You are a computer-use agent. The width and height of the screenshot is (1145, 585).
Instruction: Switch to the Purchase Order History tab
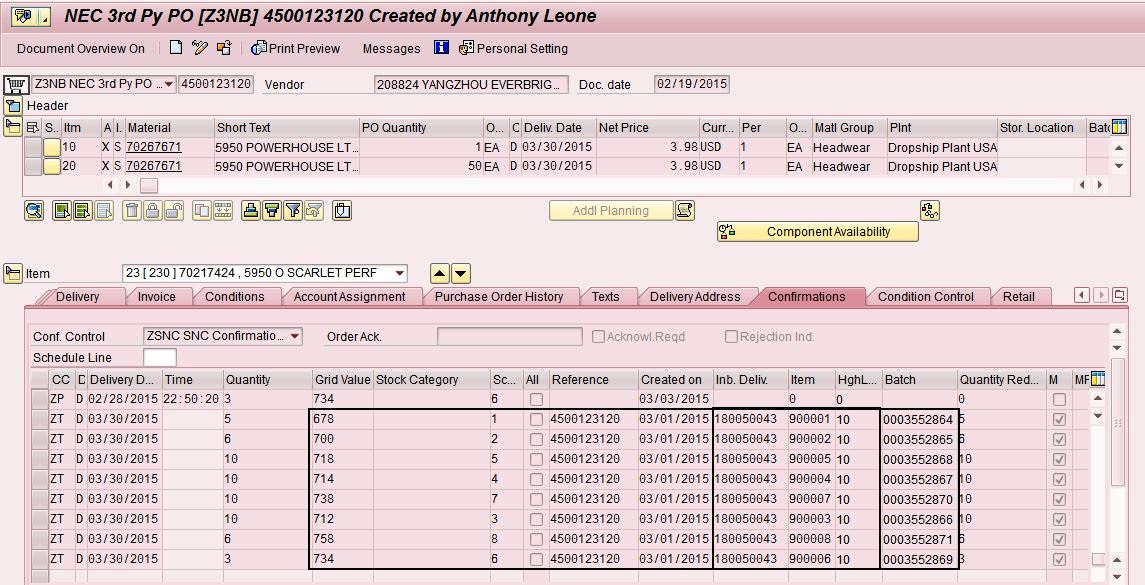(x=498, y=297)
